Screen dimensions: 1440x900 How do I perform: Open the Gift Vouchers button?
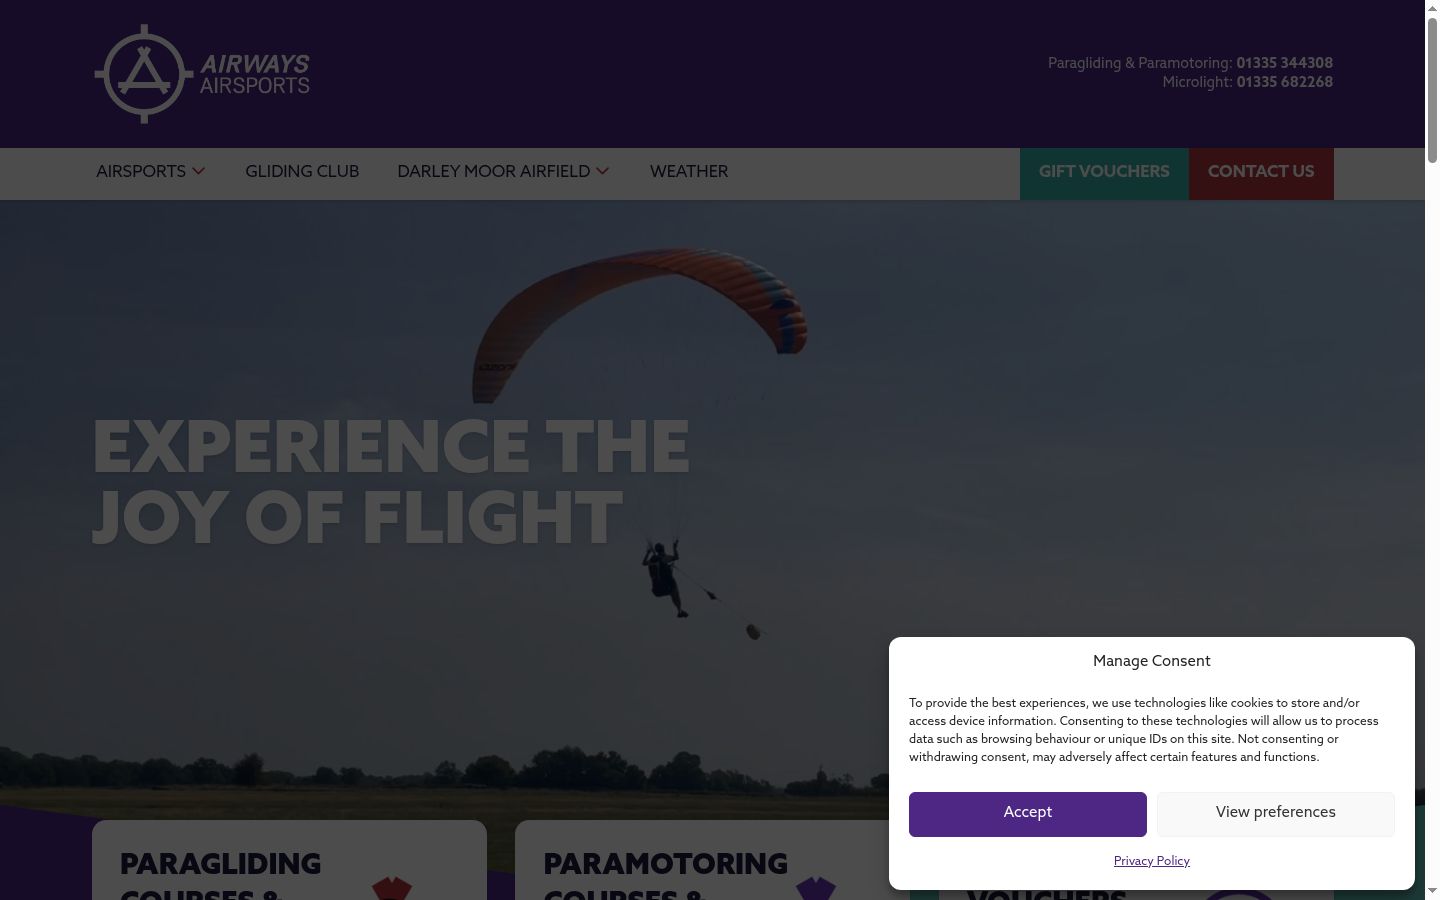(1104, 173)
